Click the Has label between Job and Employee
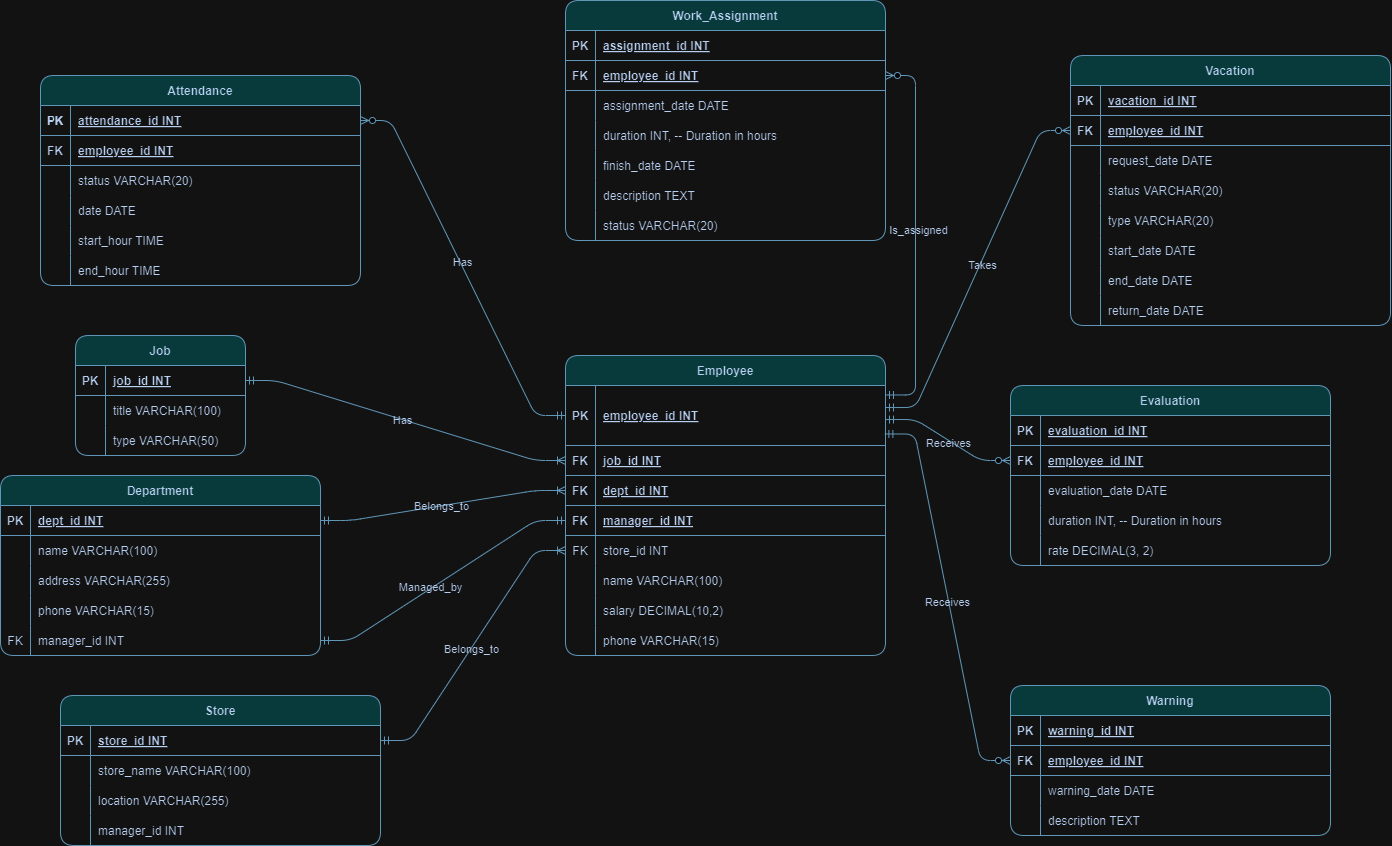Image resolution: width=1392 pixels, height=846 pixels. 402,420
